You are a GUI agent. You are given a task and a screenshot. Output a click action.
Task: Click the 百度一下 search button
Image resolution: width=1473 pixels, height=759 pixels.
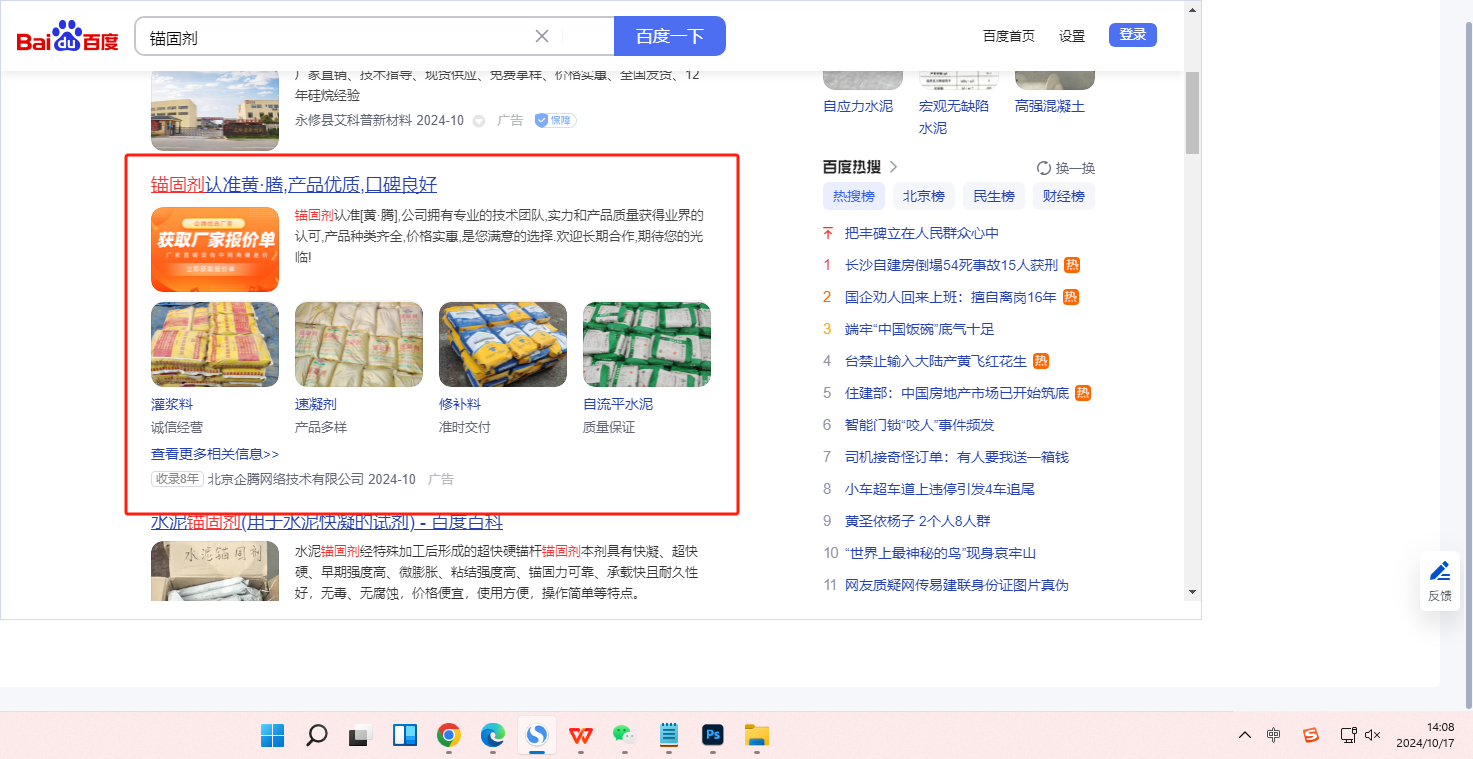click(x=669, y=36)
